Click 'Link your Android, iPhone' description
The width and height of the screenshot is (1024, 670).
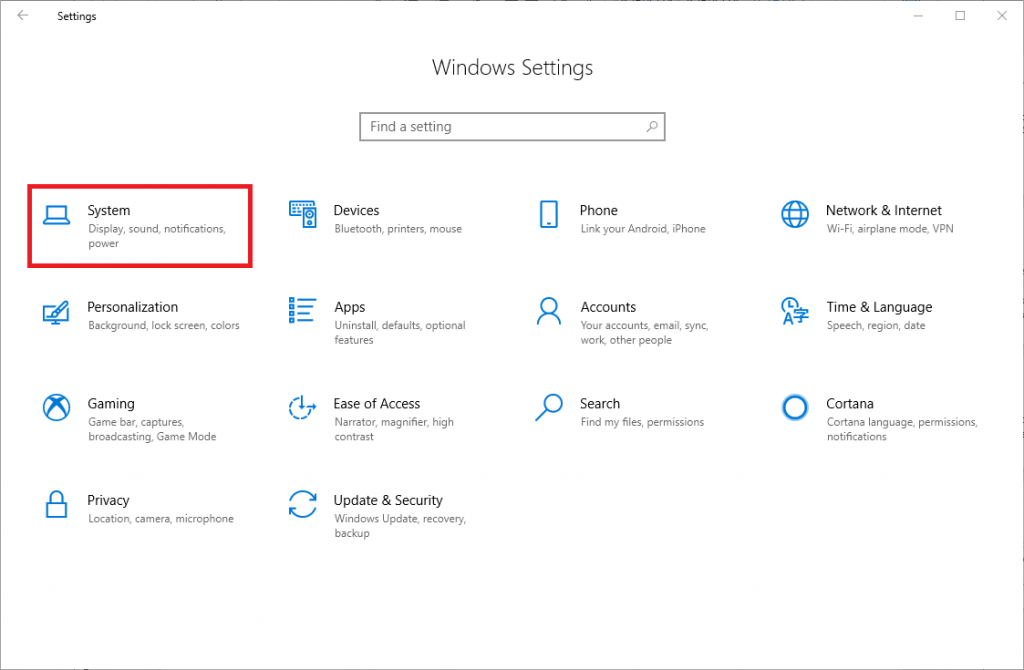(x=643, y=229)
